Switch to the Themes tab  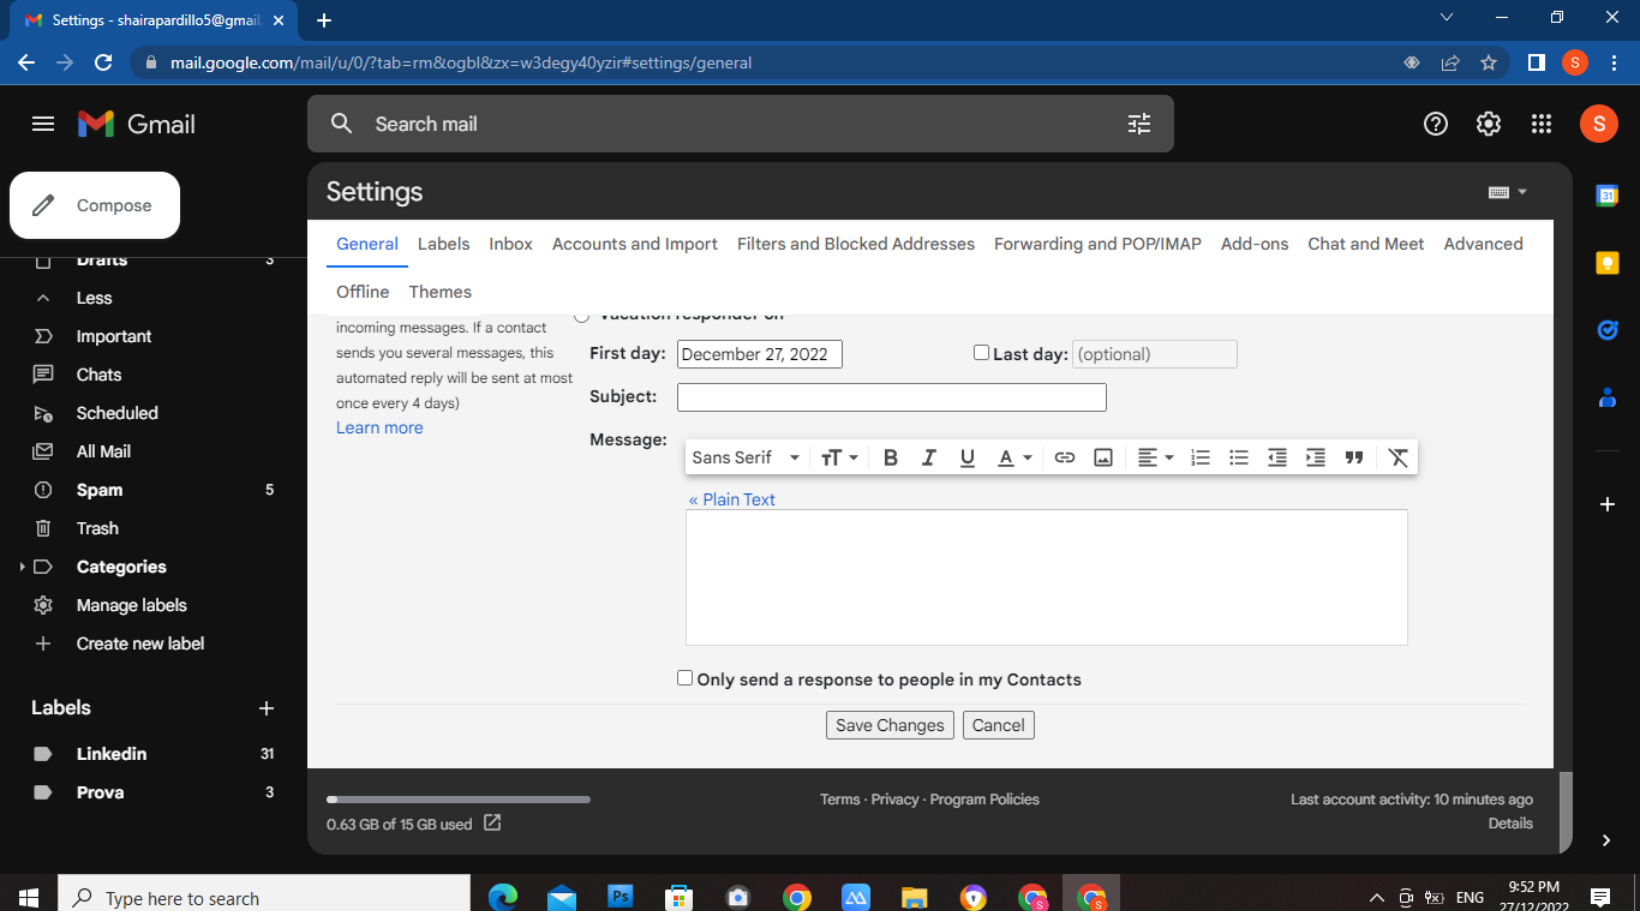click(x=440, y=292)
